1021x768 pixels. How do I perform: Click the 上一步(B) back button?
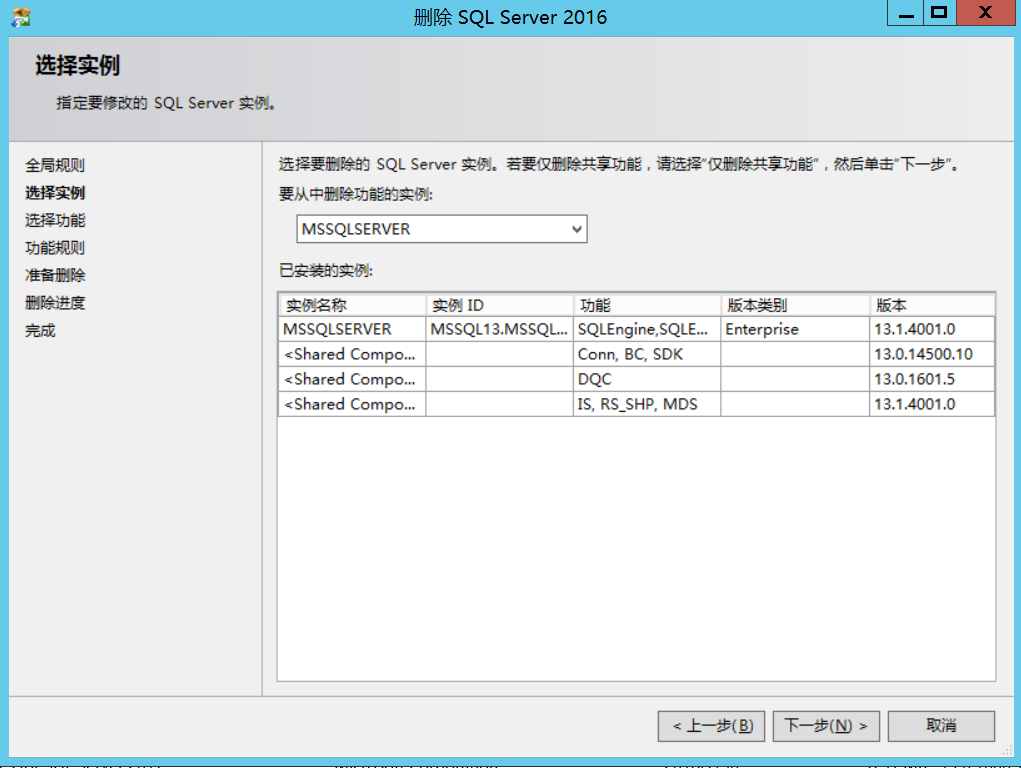(x=711, y=726)
